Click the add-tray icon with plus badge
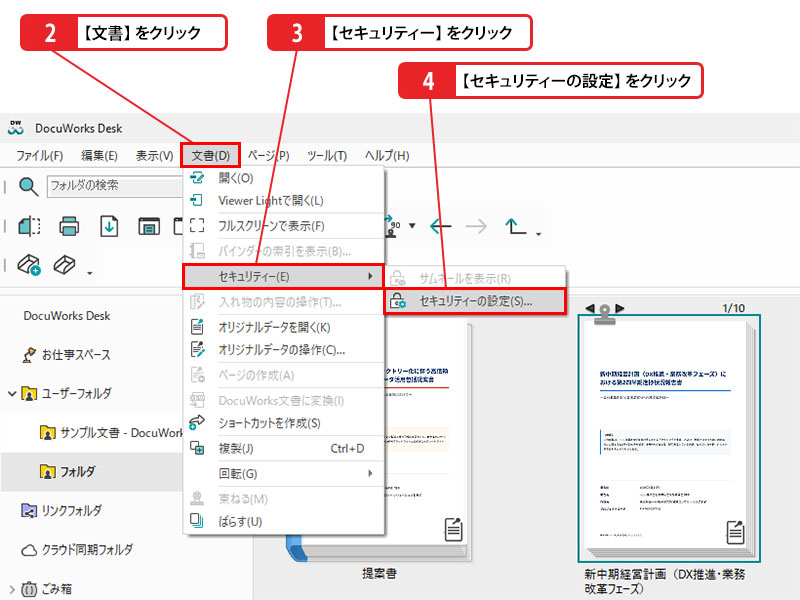Viewport: 800px width, 600px height. pyautogui.click(x=29, y=265)
